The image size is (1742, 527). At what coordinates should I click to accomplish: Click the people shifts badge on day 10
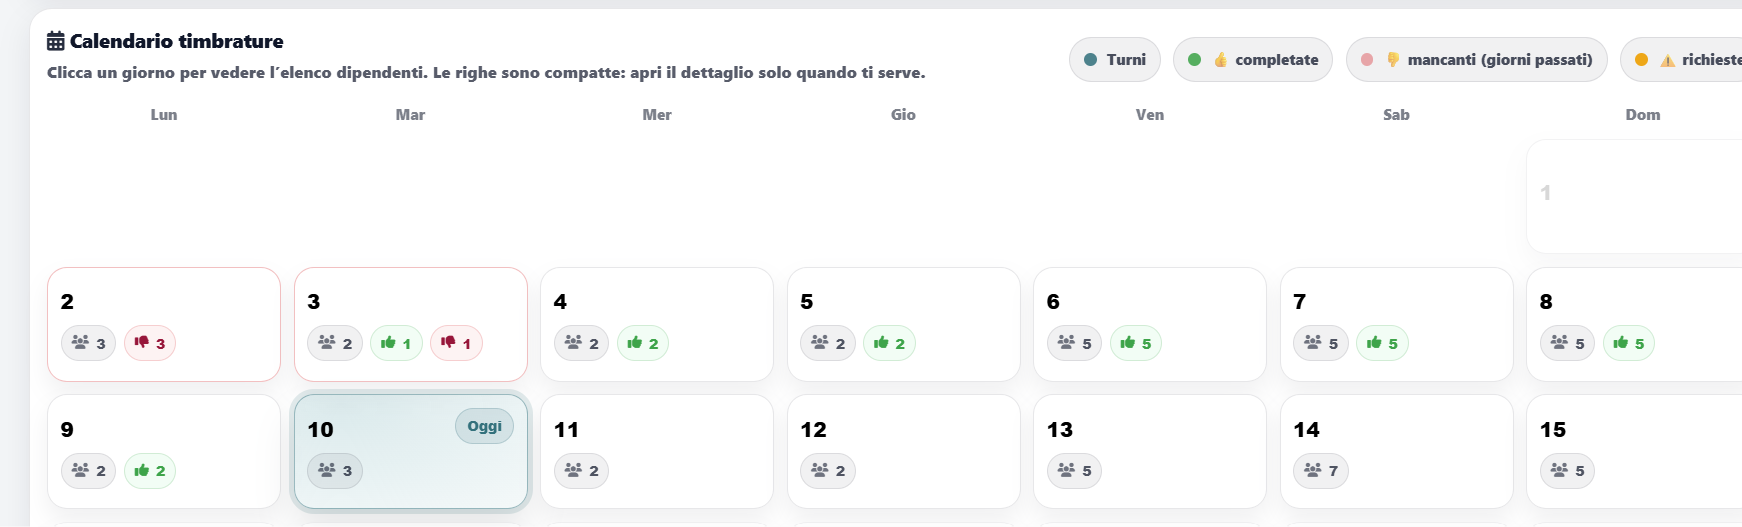pos(335,470)
